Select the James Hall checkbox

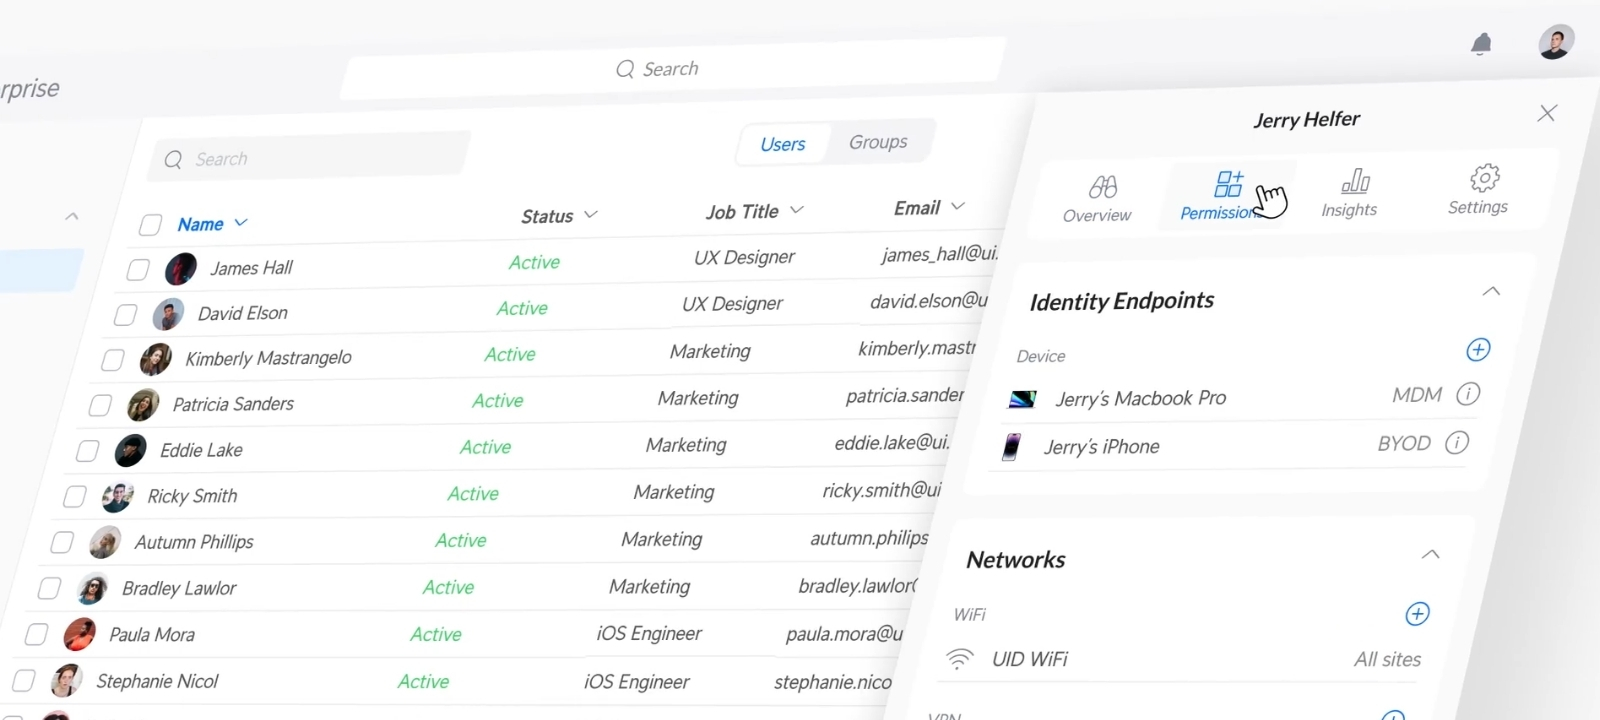pyautogui.click(x=138, y=270)
